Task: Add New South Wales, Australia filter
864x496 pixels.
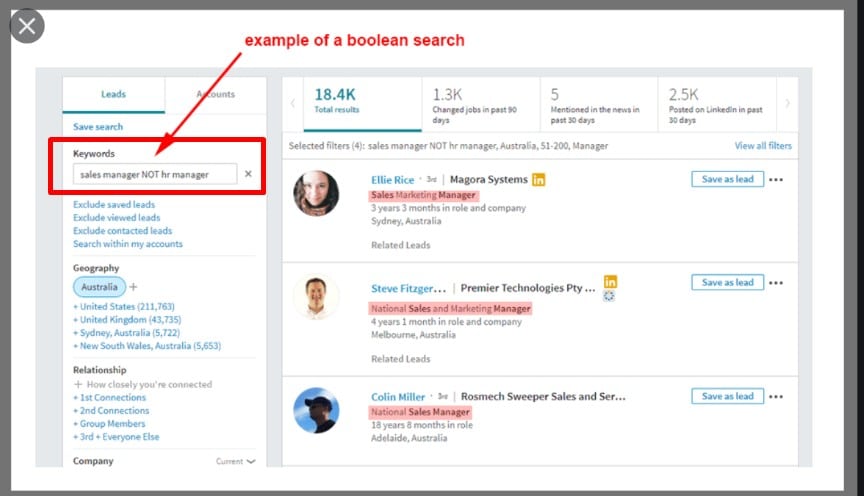Action: (147, 346)
